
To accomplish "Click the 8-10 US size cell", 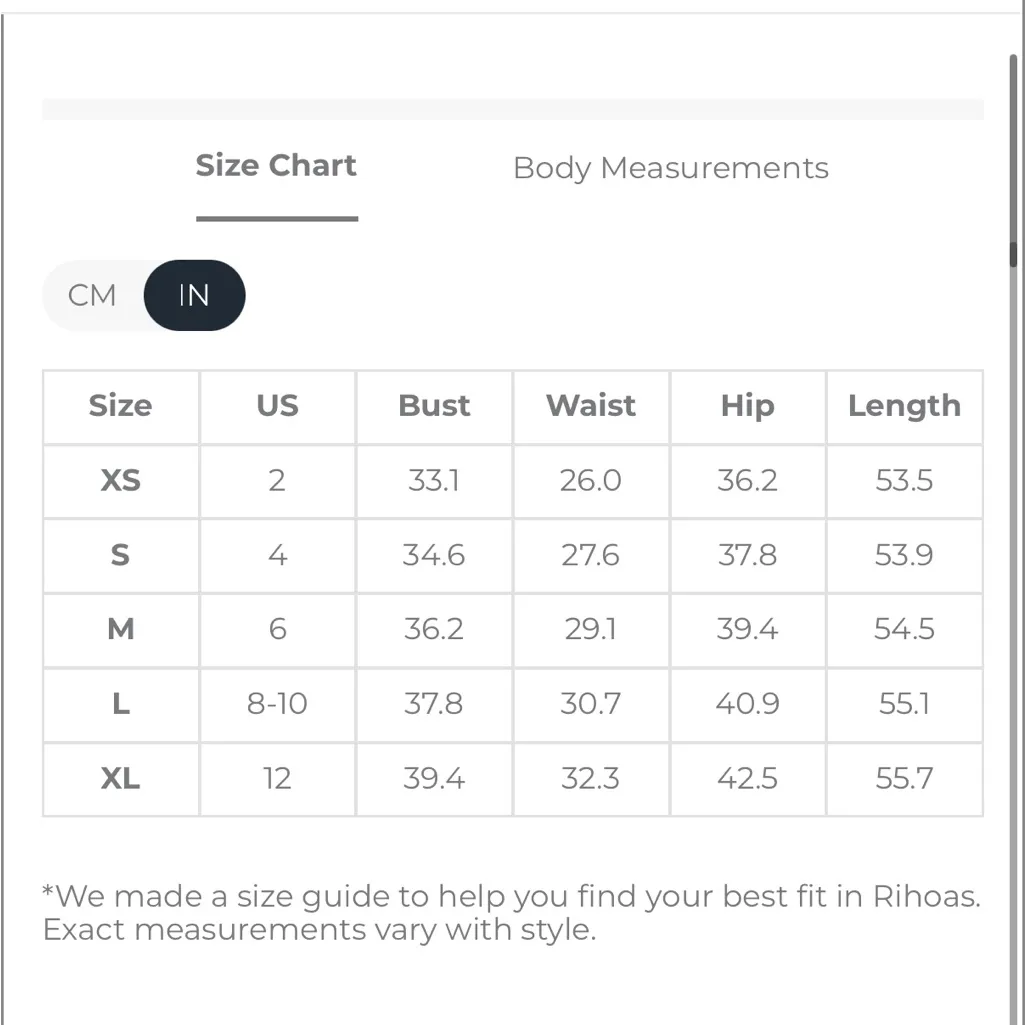I will 277,704.
